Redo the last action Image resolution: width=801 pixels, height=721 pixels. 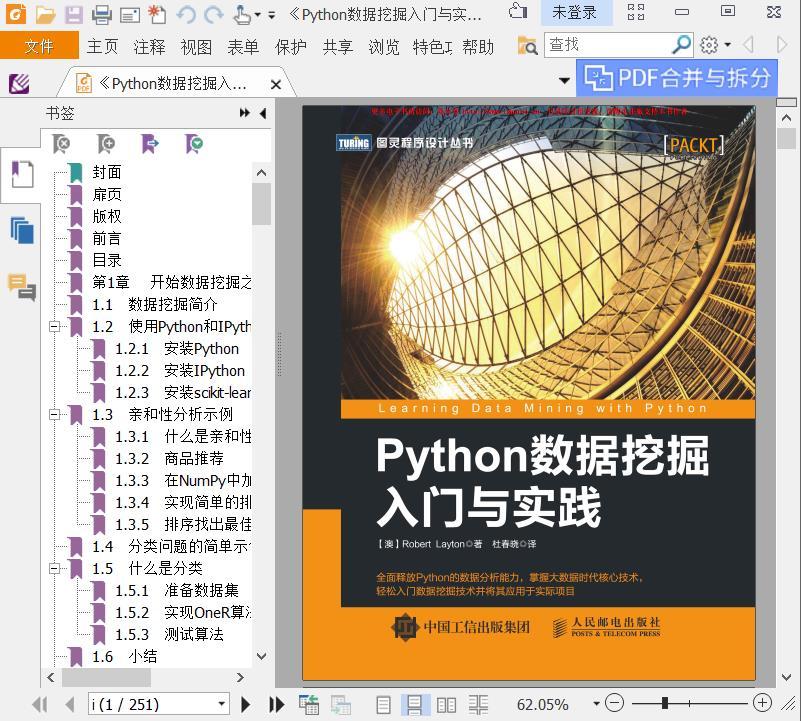tap(214, 15)
